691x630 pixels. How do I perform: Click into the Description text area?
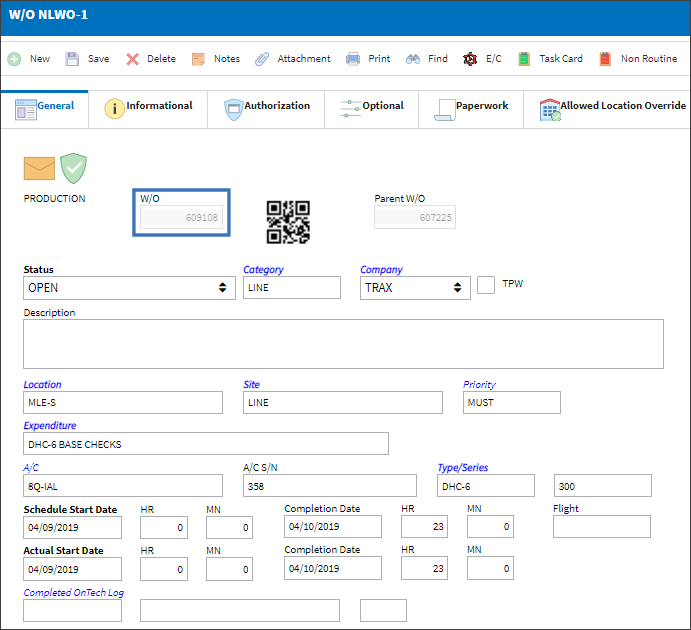coord(343,344)
